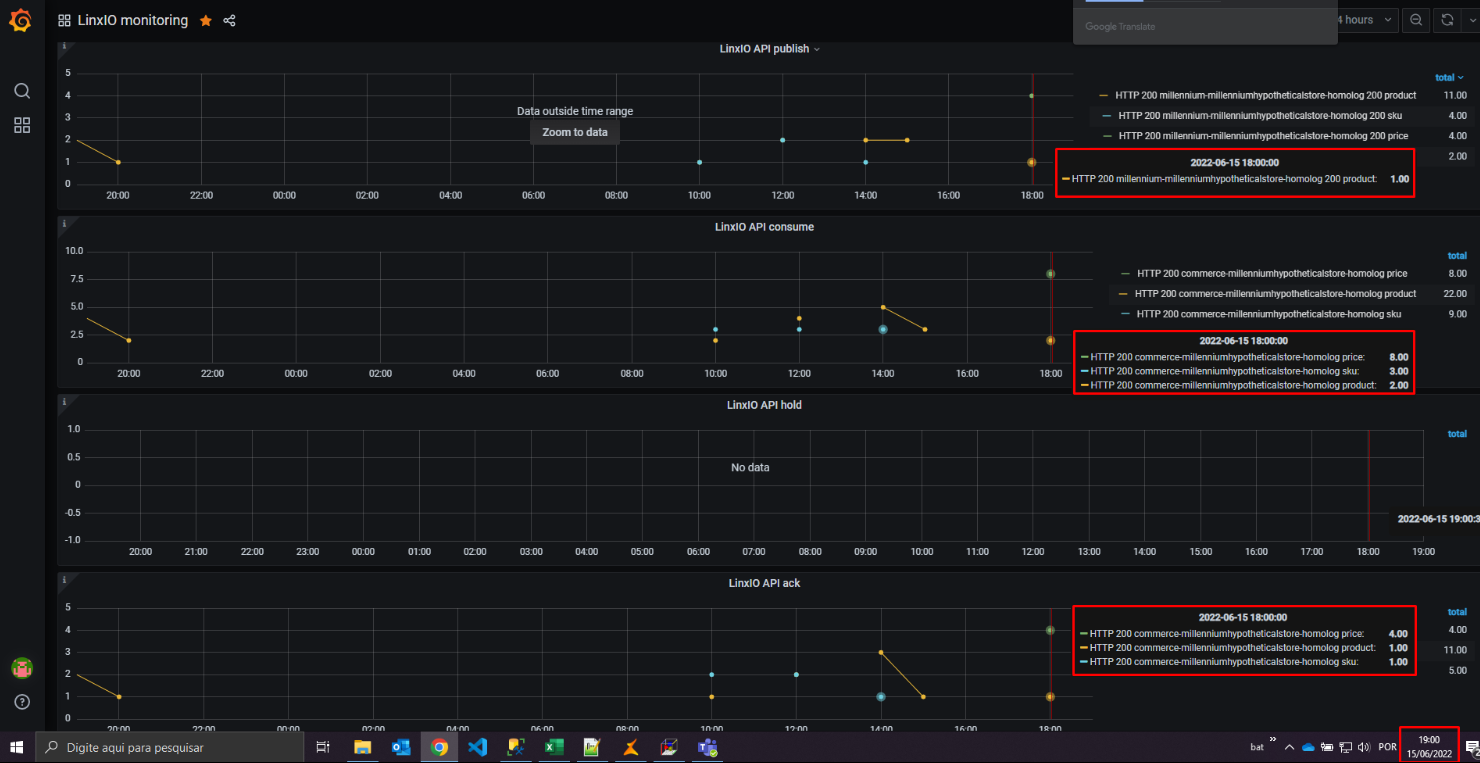The image size is (1480, 763).
Task: Open the search dashboards icon in sidebar
Action: (x=22, y=91)
